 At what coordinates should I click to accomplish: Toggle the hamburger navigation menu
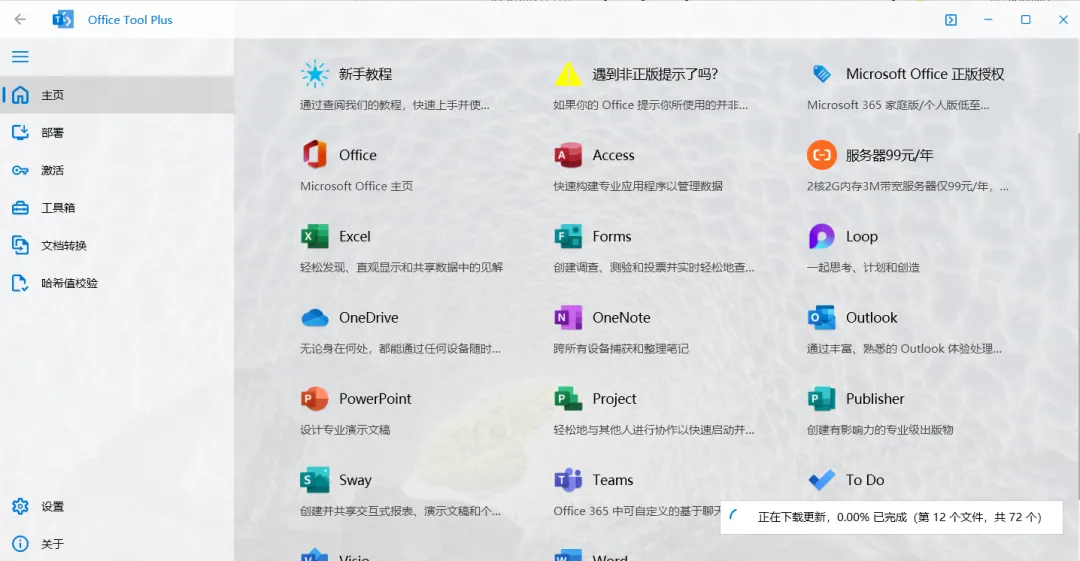coord(20,57)
